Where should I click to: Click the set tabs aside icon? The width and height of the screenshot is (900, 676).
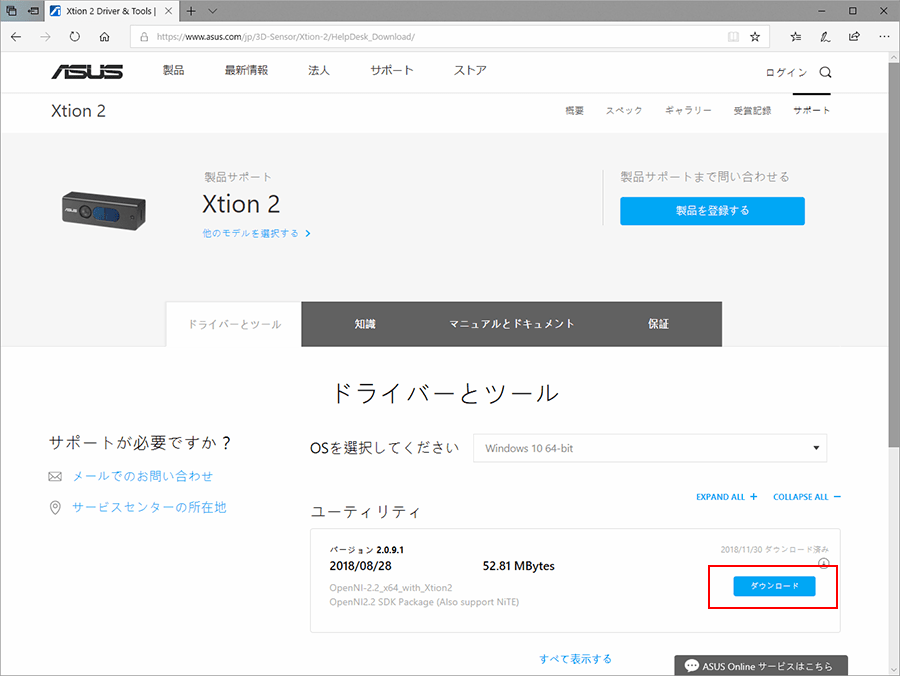[x=33, y=11]
